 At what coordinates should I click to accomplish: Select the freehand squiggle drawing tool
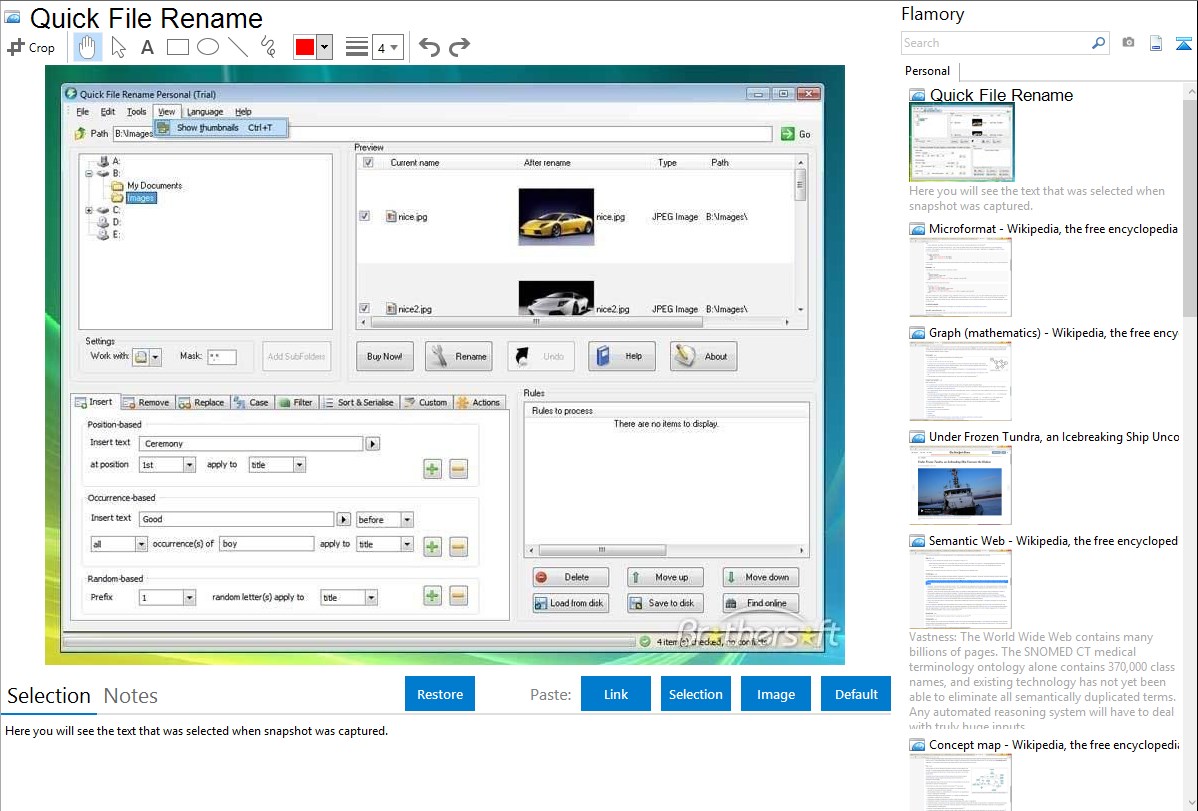click(267, 47)
